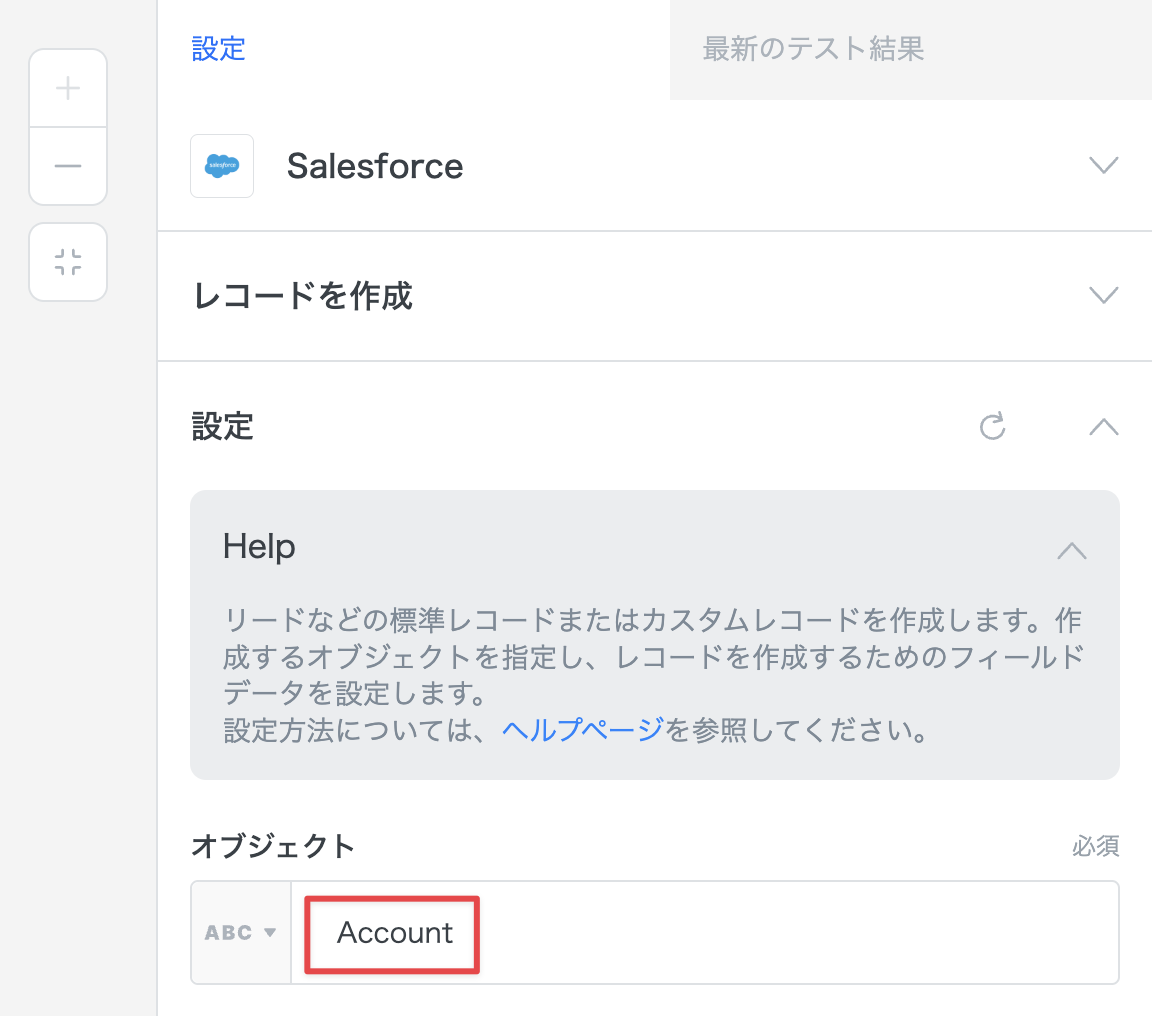Screen dimensions: 1152x1016
Task: Click the Salesforce cloud logo icon
Action: 222,166
